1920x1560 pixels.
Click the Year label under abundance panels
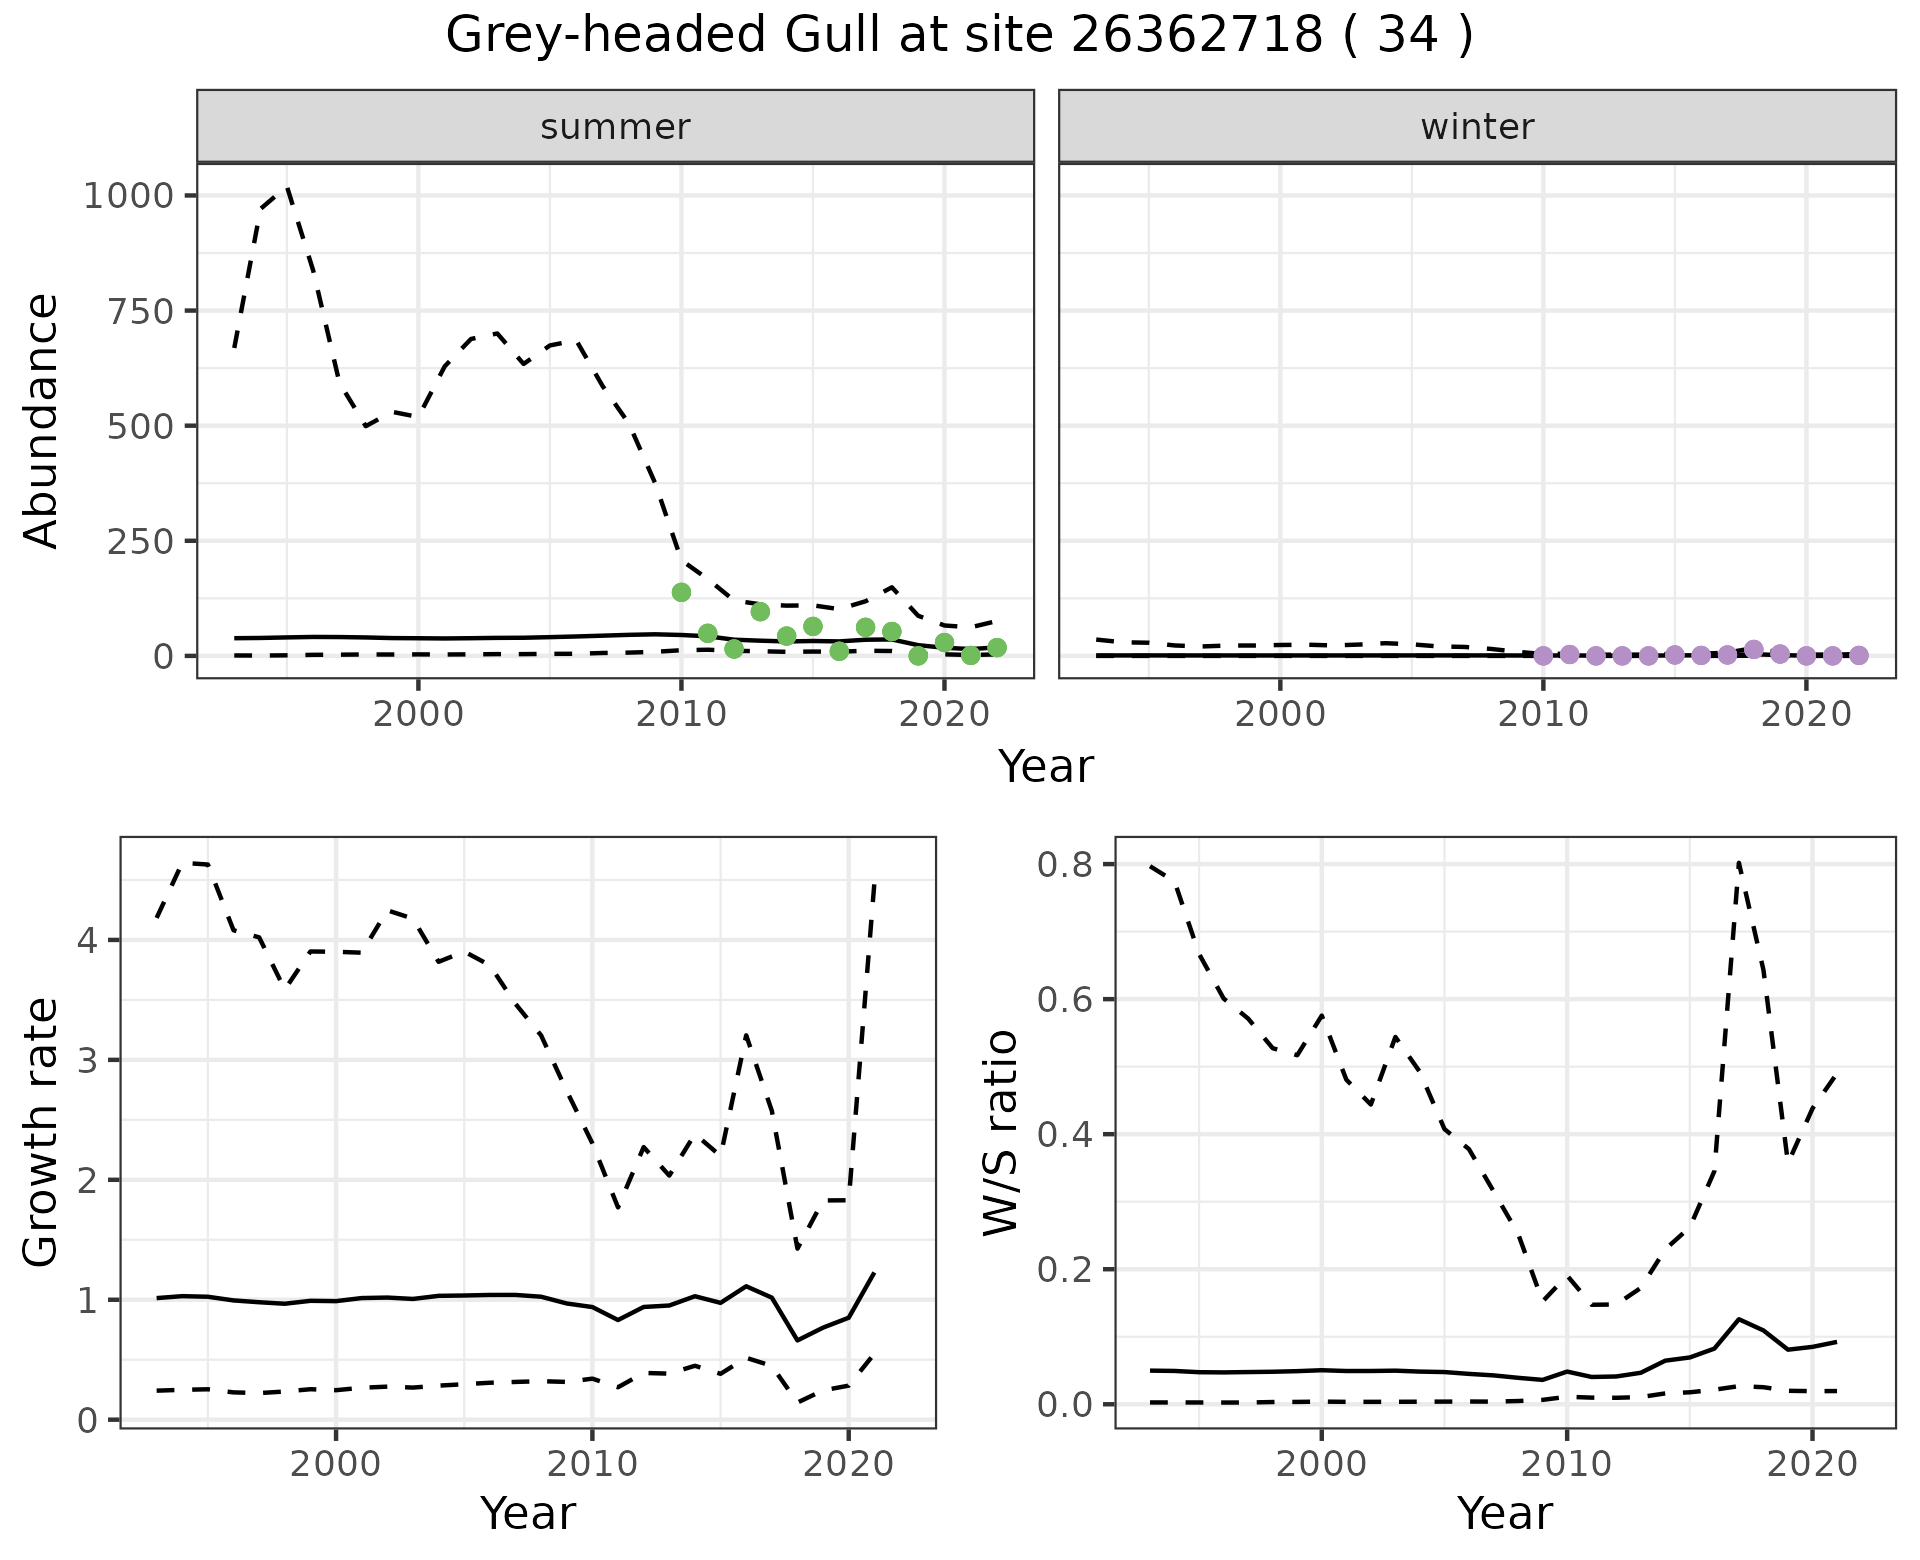coord(1046,767)
